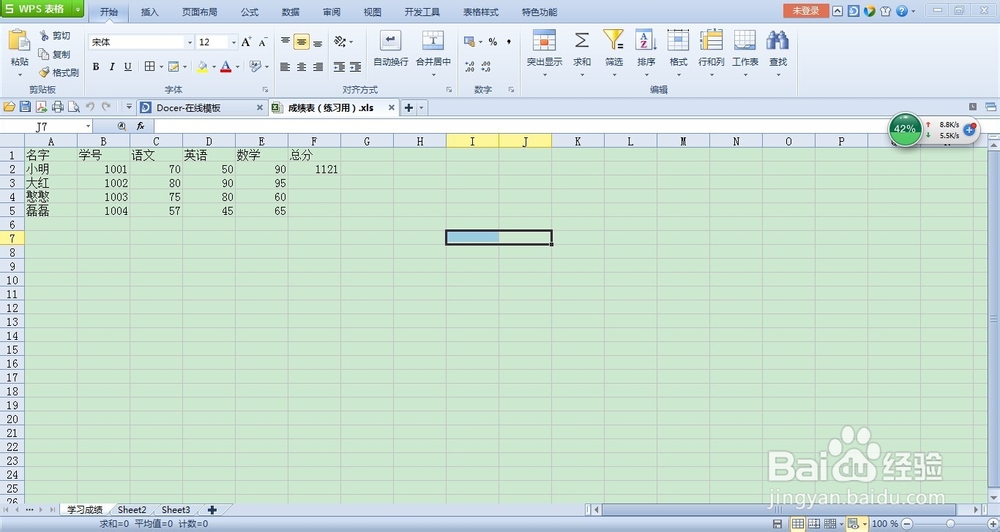
Task: Click the Sort (排序) A-Z icon
Action: point(645,40)
